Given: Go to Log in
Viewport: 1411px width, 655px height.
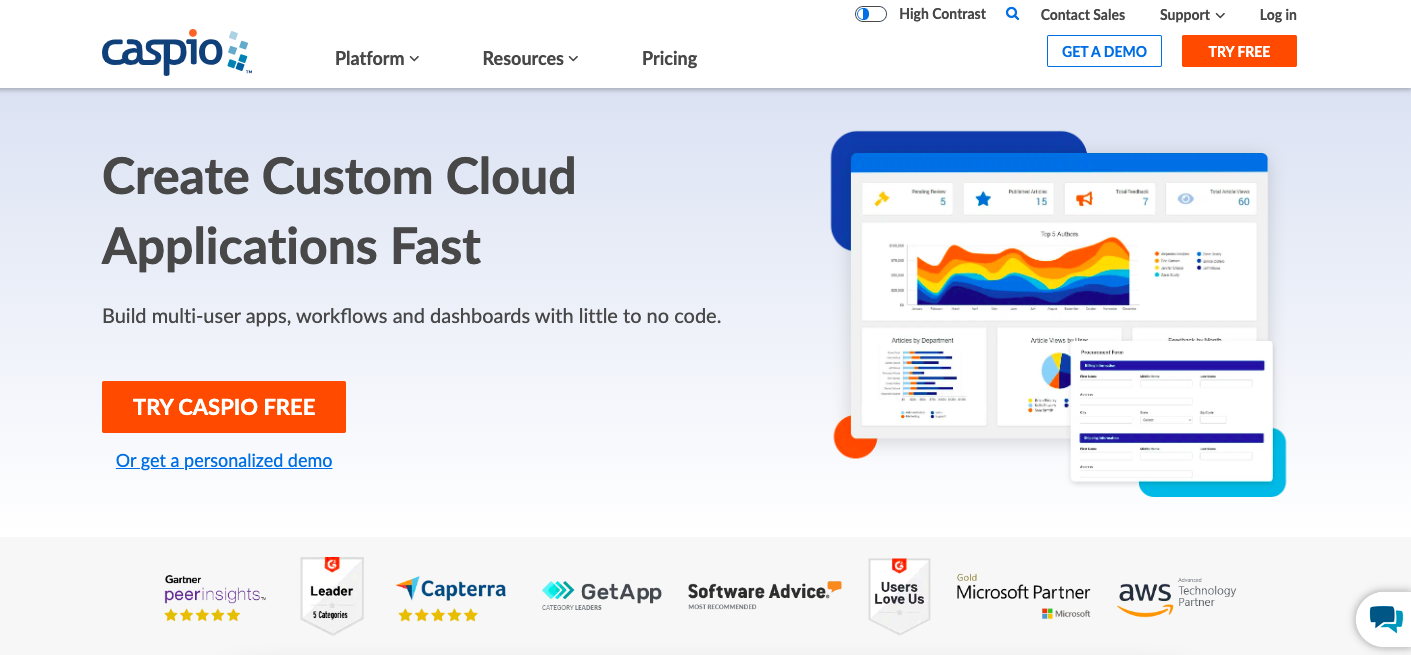Looking at the screenshot, I should [x=1278, y=14].
